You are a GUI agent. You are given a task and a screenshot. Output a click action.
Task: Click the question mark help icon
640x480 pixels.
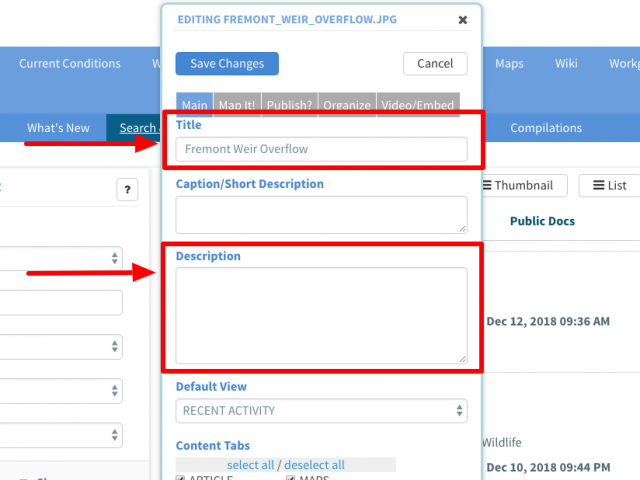tap(127, 190)
